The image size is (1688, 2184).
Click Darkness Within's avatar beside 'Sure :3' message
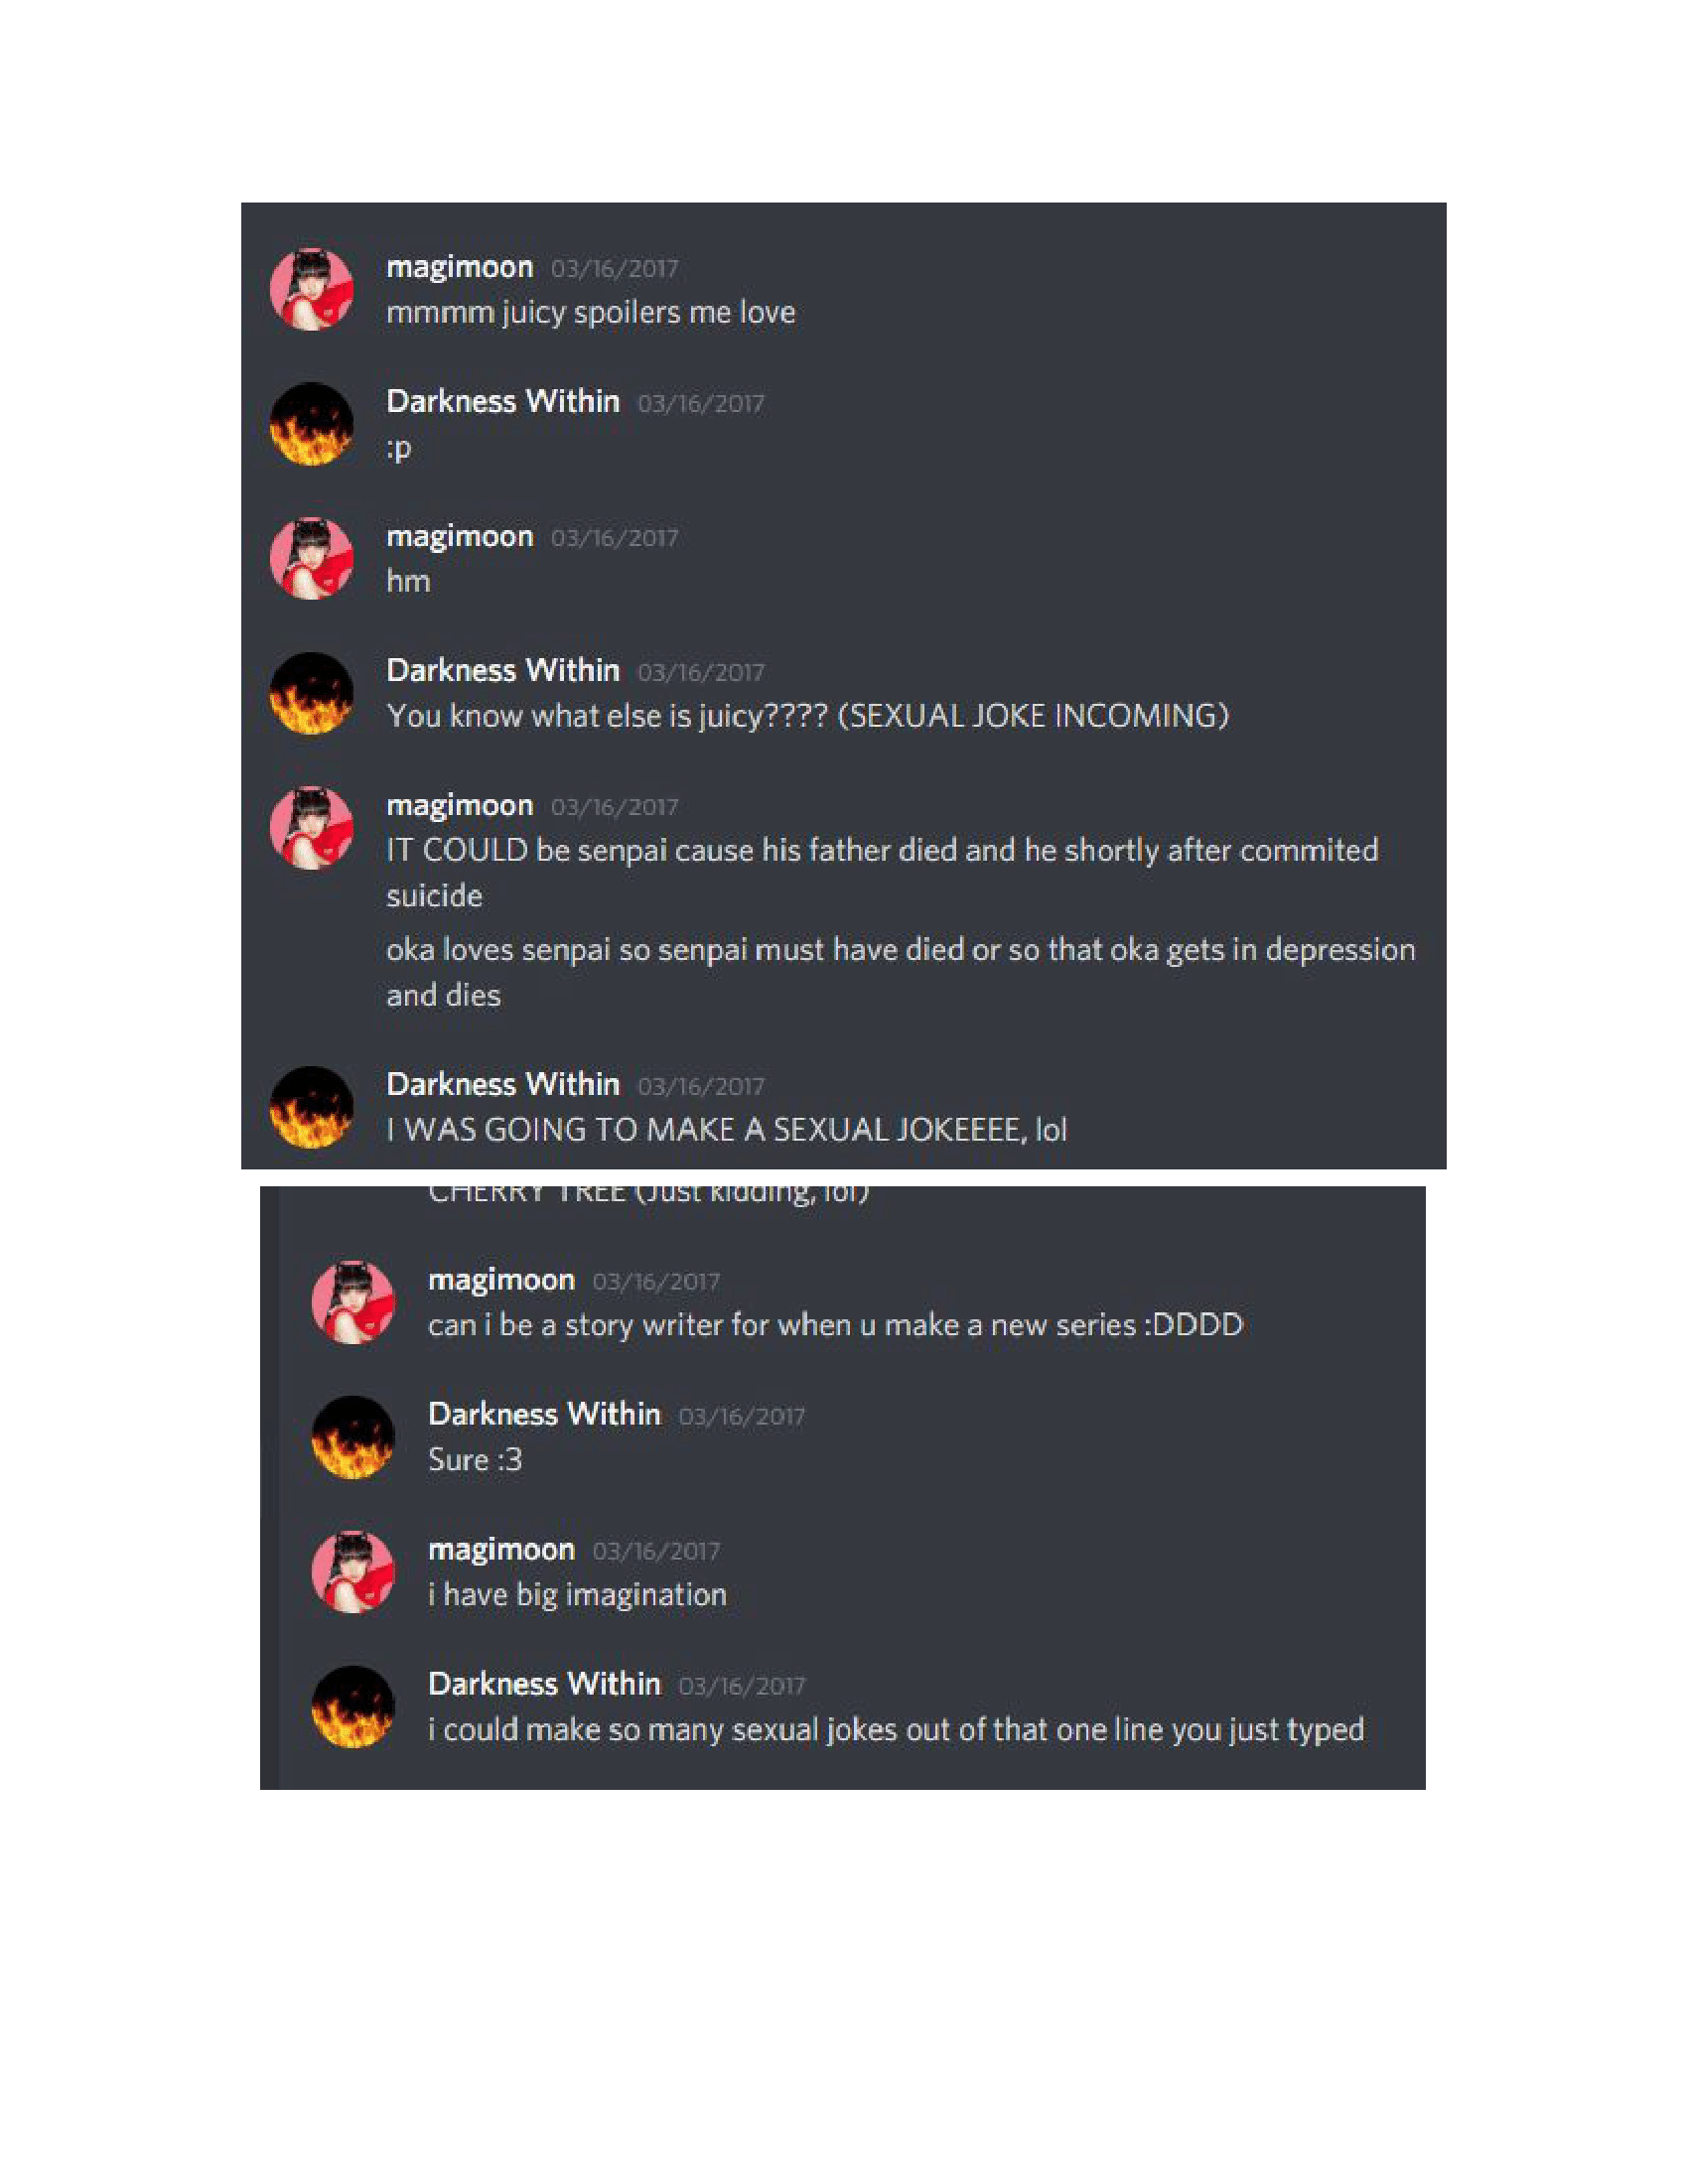(x=353, y=1437)
